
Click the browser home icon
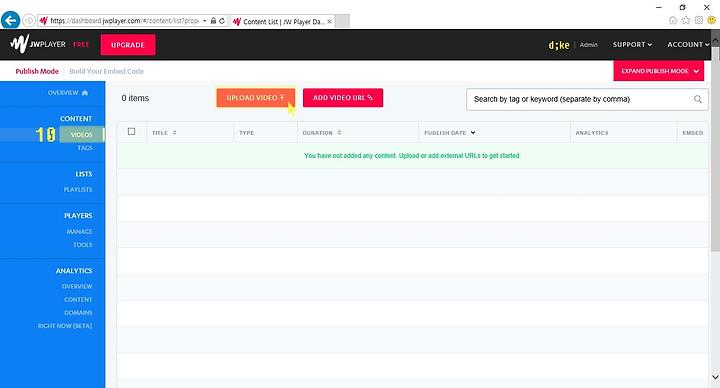point(673,20)
